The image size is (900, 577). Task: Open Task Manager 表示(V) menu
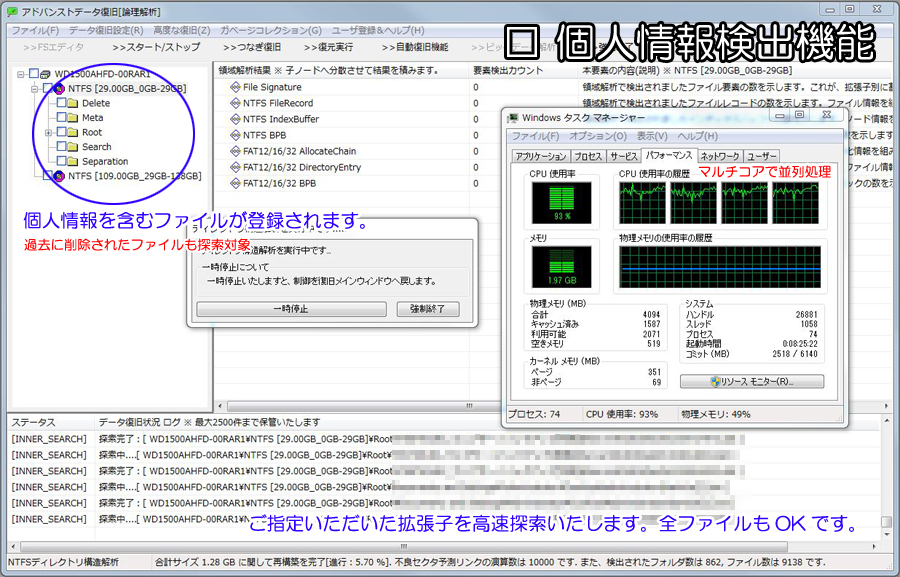[x=652, y=136]
